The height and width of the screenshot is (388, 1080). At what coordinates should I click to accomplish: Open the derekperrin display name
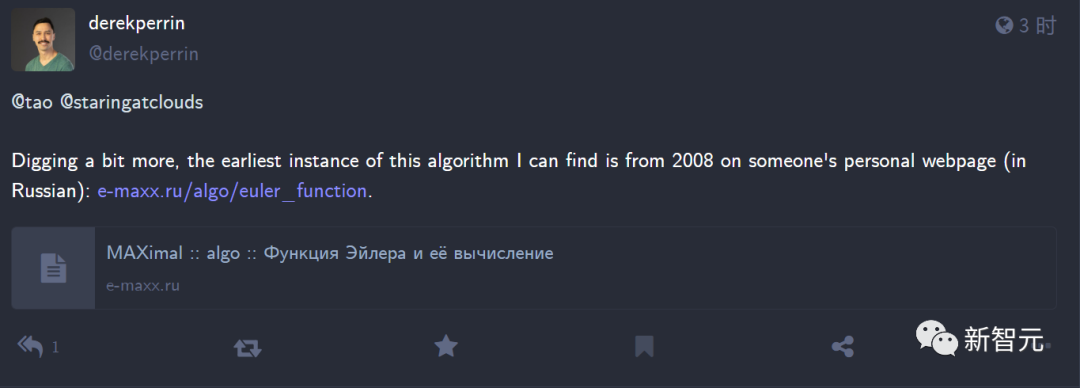[136, 23]
